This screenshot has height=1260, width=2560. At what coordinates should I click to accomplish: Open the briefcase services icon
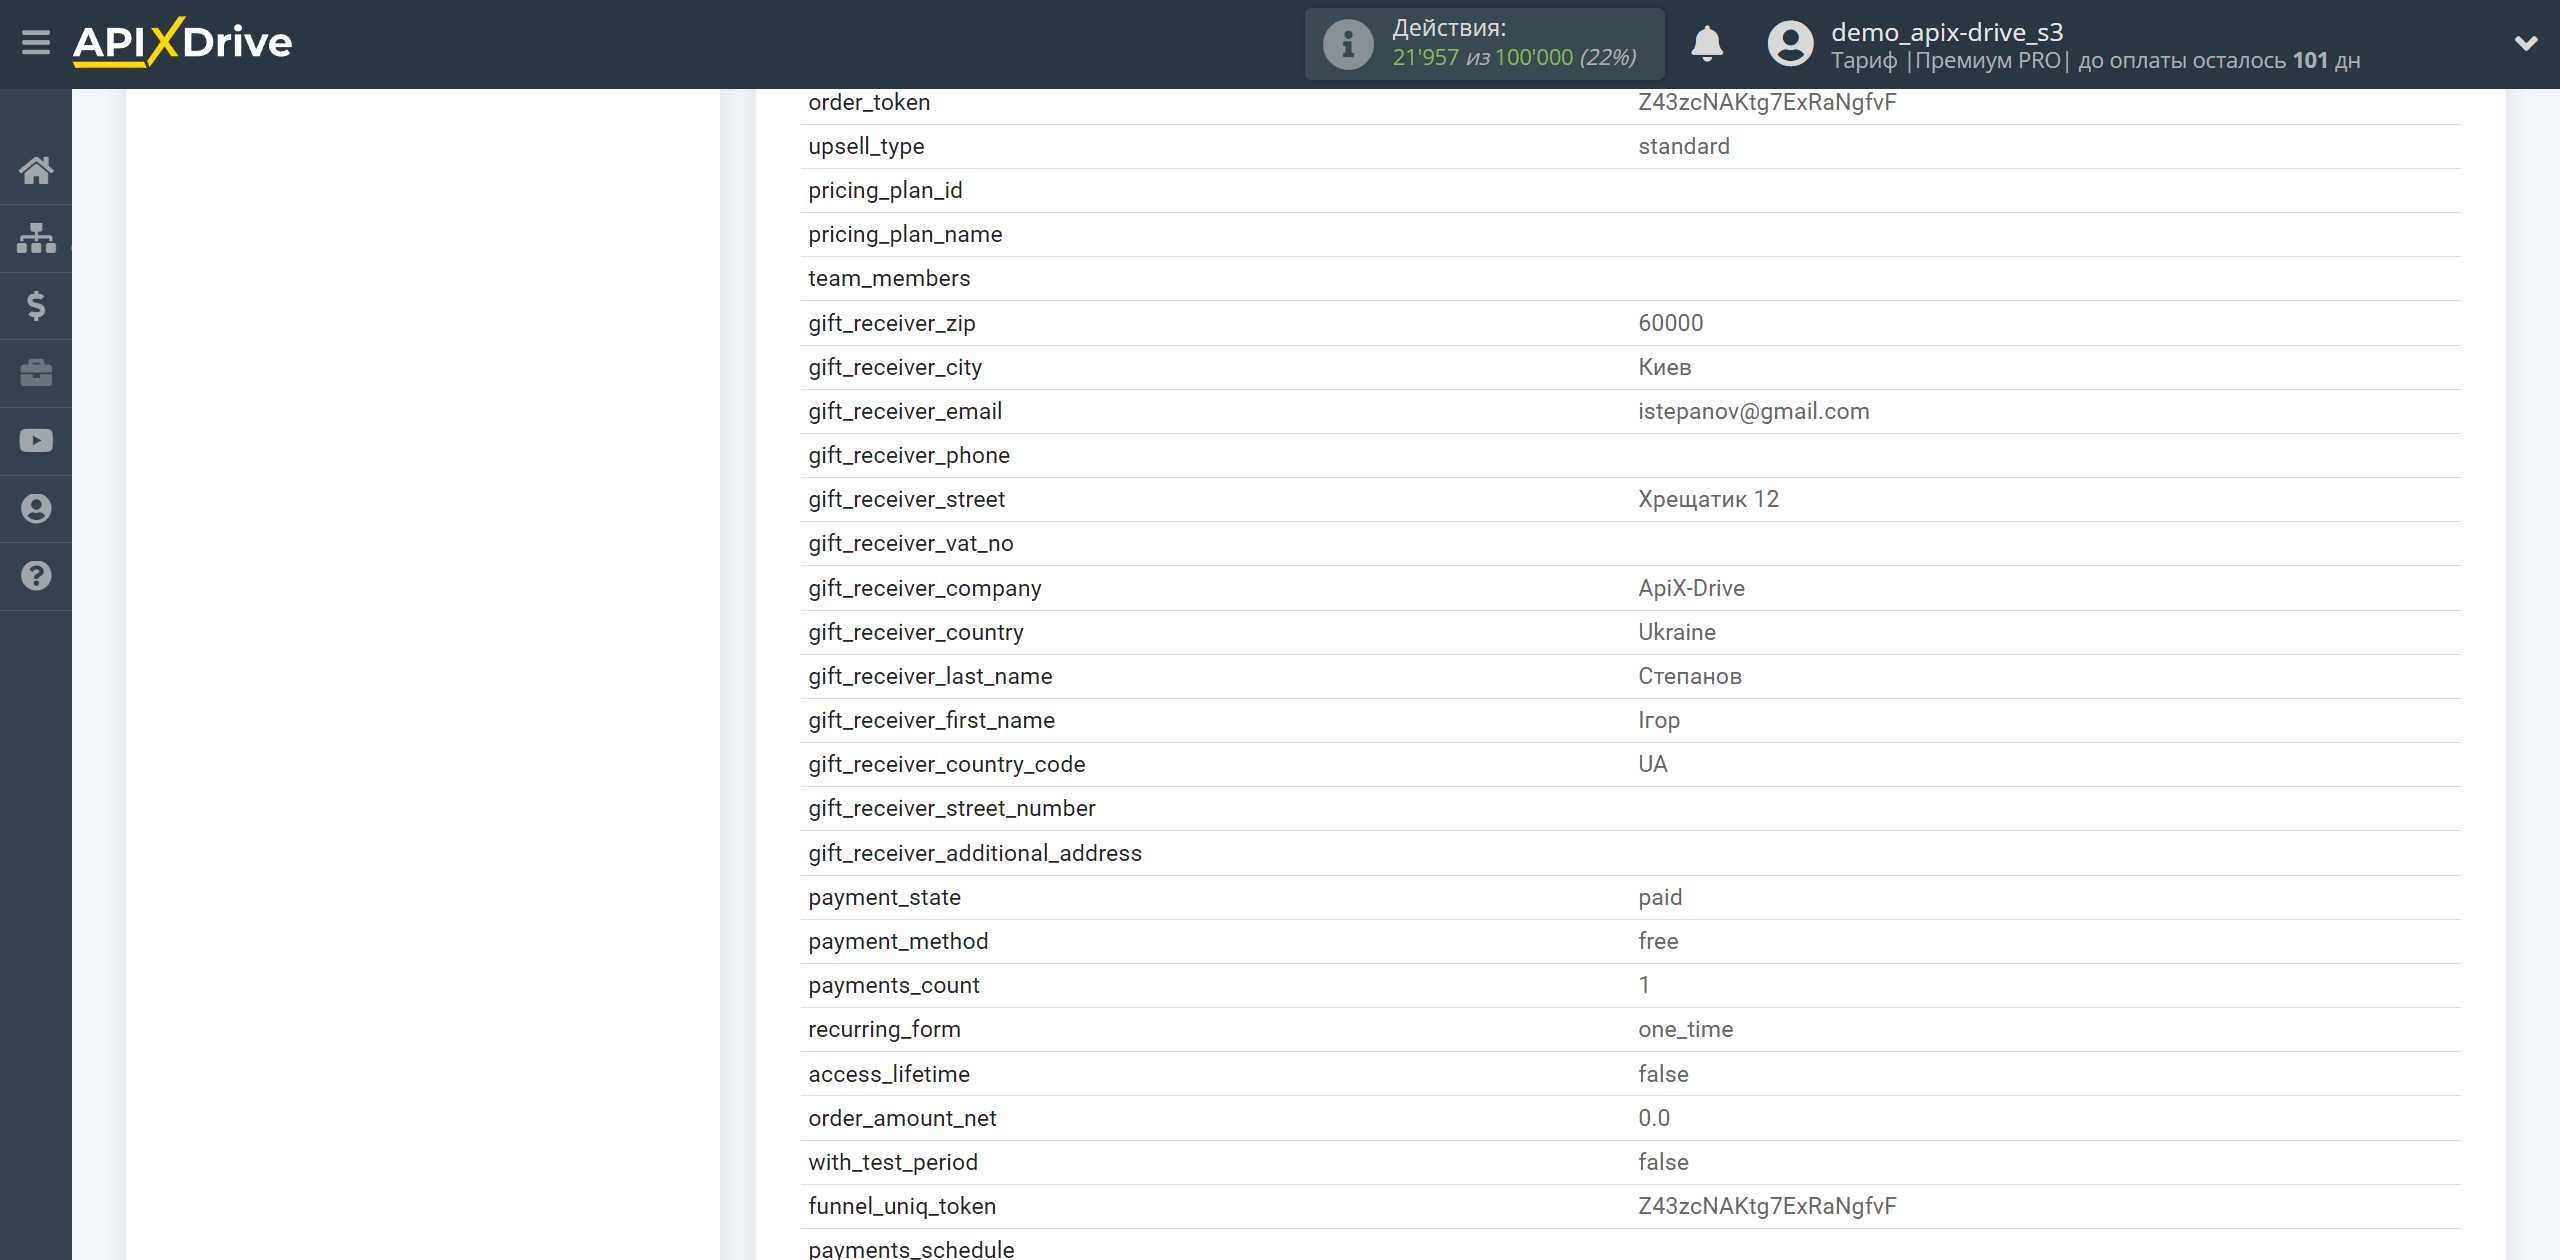coord(36,373)
